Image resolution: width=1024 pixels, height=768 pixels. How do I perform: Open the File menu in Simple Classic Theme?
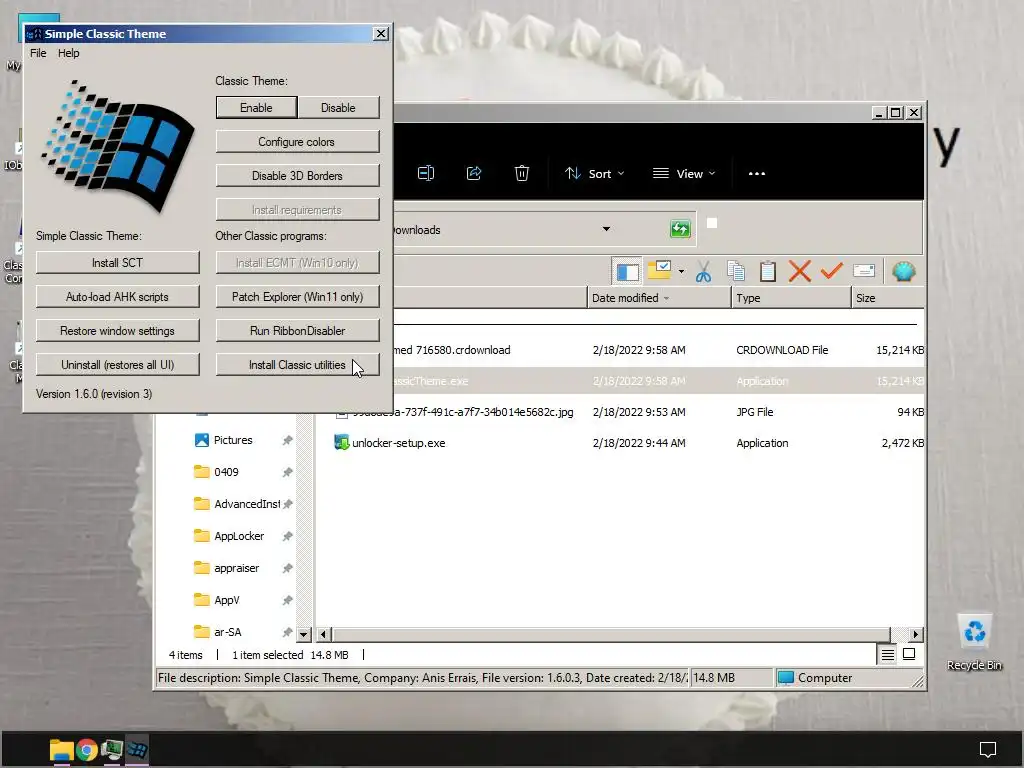click(38, 53)
